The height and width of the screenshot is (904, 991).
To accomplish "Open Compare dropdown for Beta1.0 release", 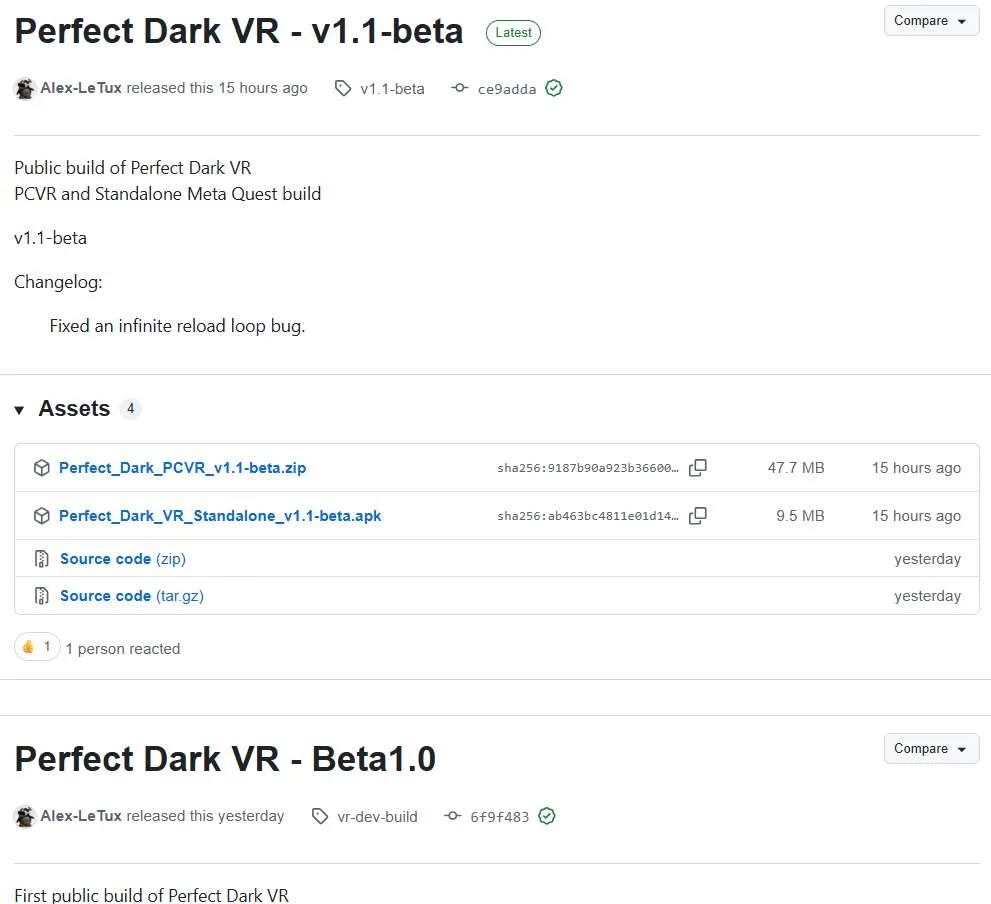I will coord(931,748).
